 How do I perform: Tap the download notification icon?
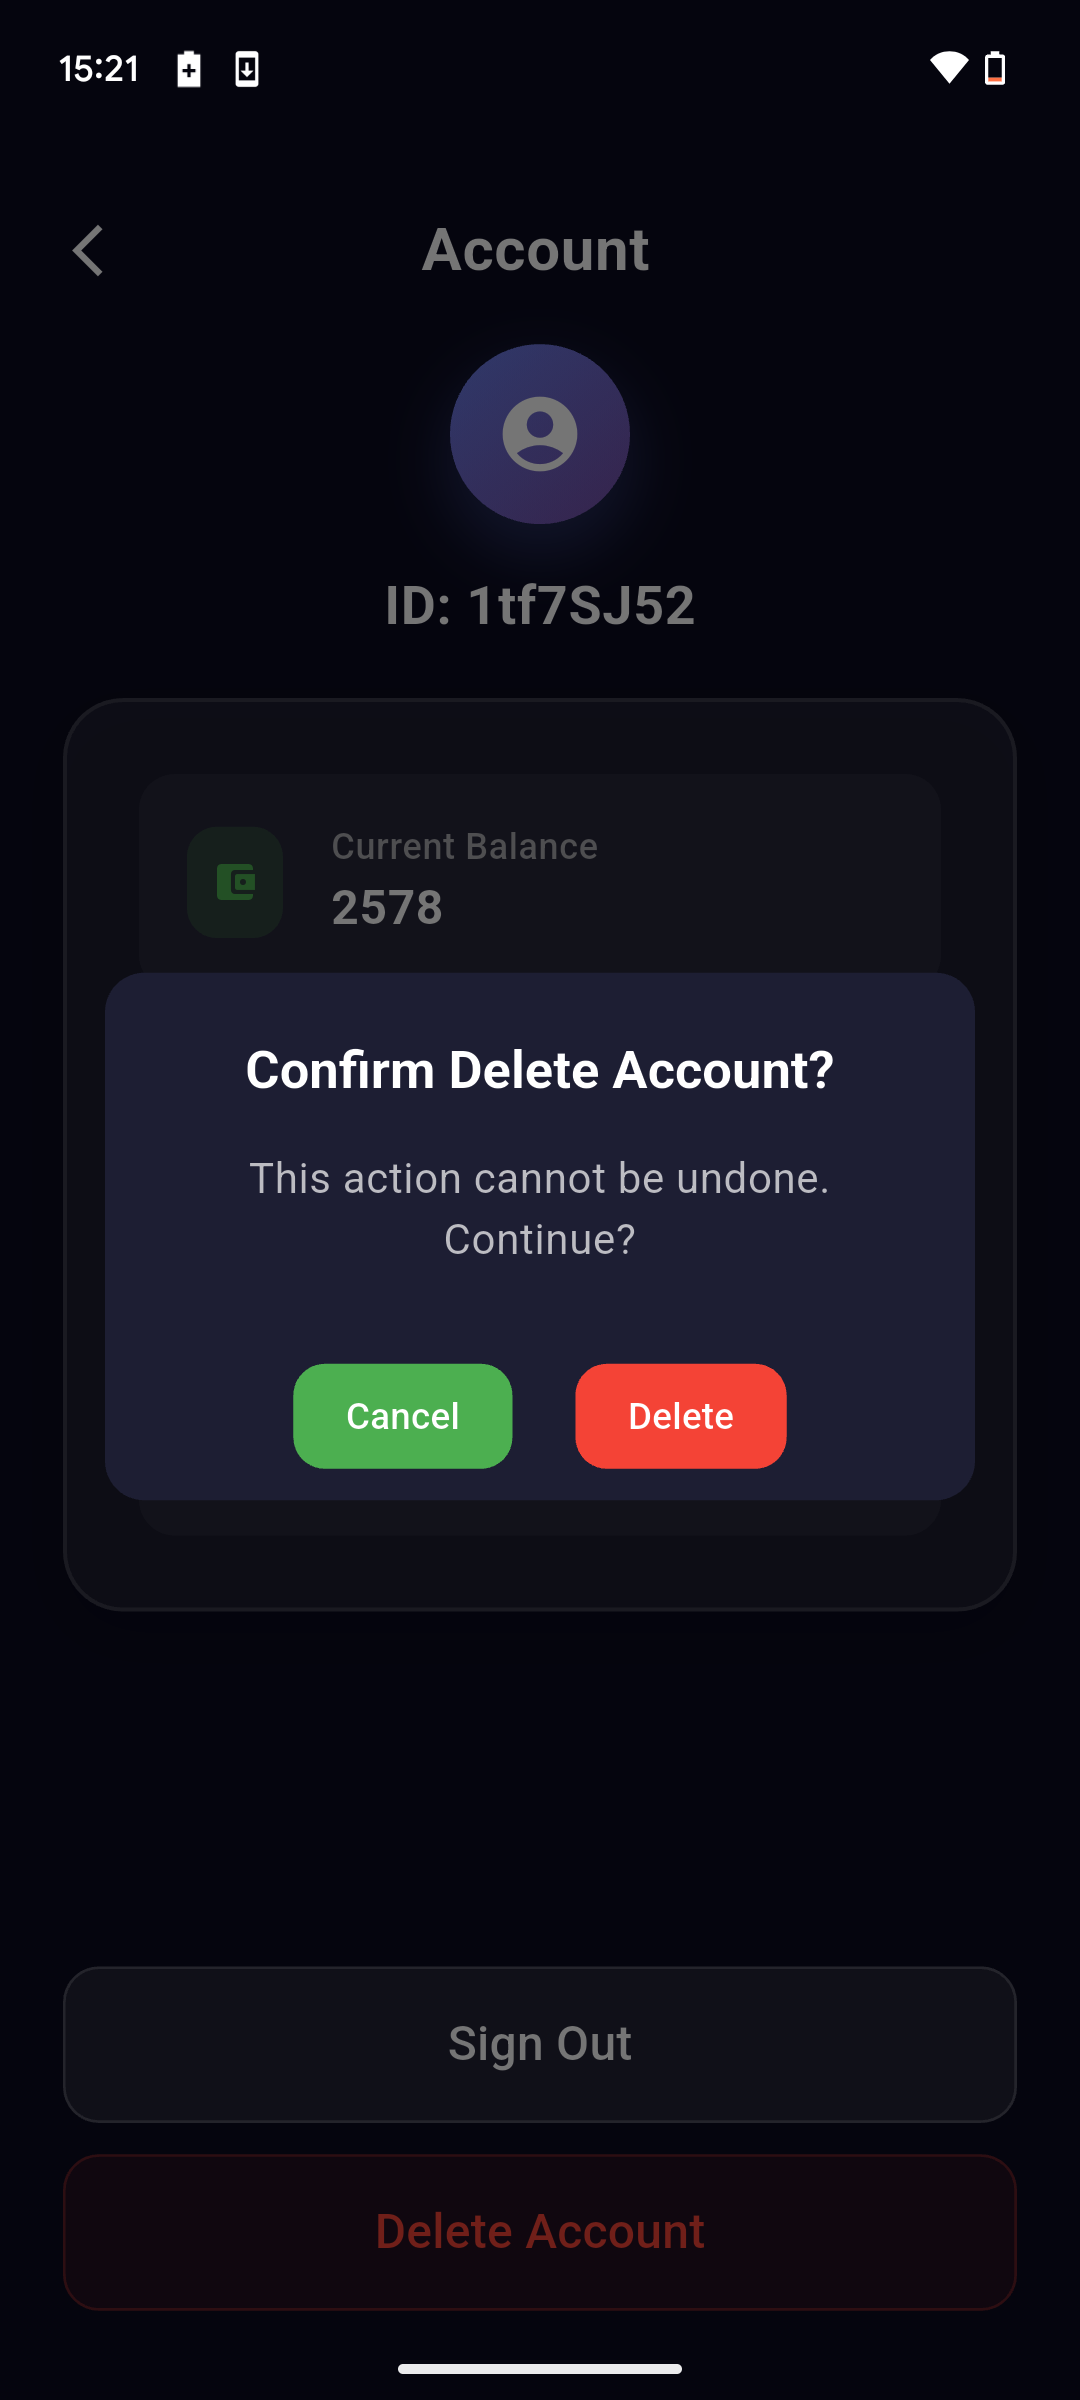[247, 69]
